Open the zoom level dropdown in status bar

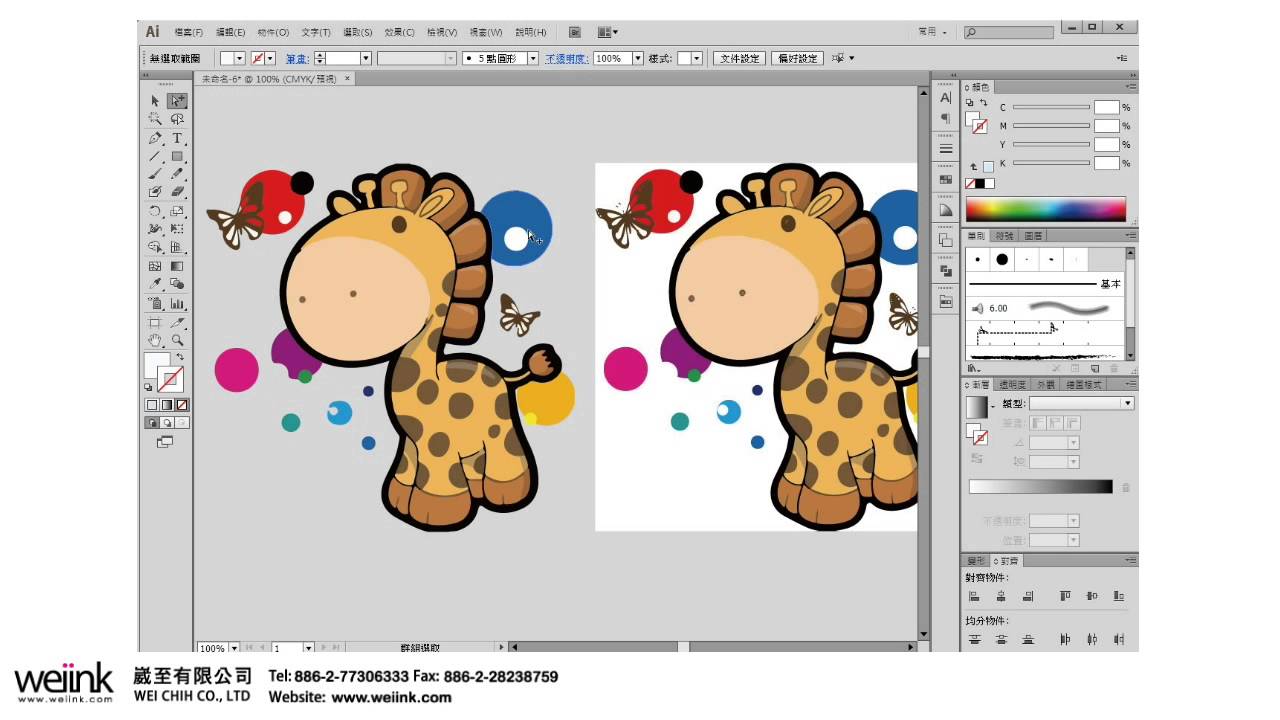(x=234, y=648)
